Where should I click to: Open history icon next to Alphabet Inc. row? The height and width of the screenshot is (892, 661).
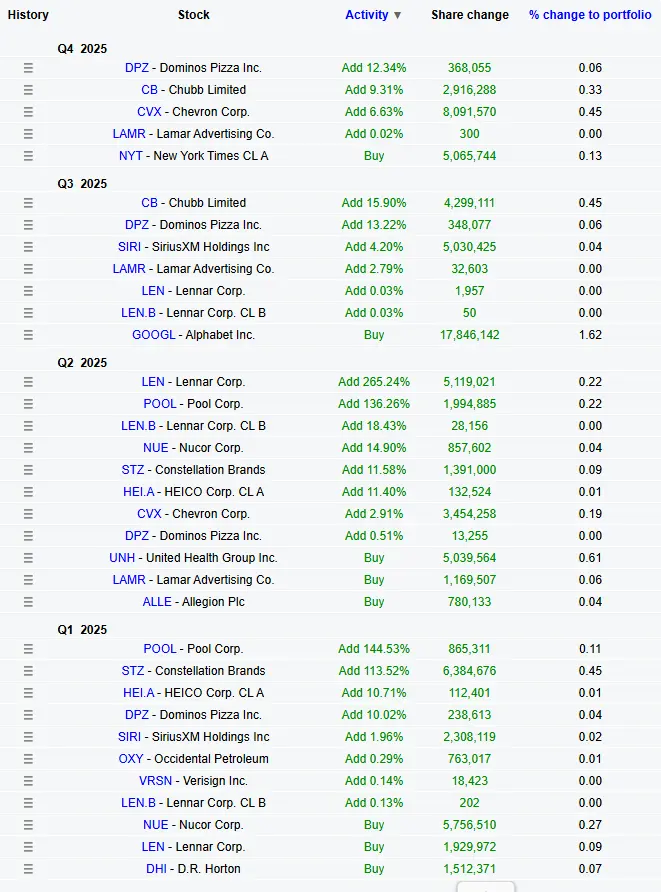click(27, 335)
